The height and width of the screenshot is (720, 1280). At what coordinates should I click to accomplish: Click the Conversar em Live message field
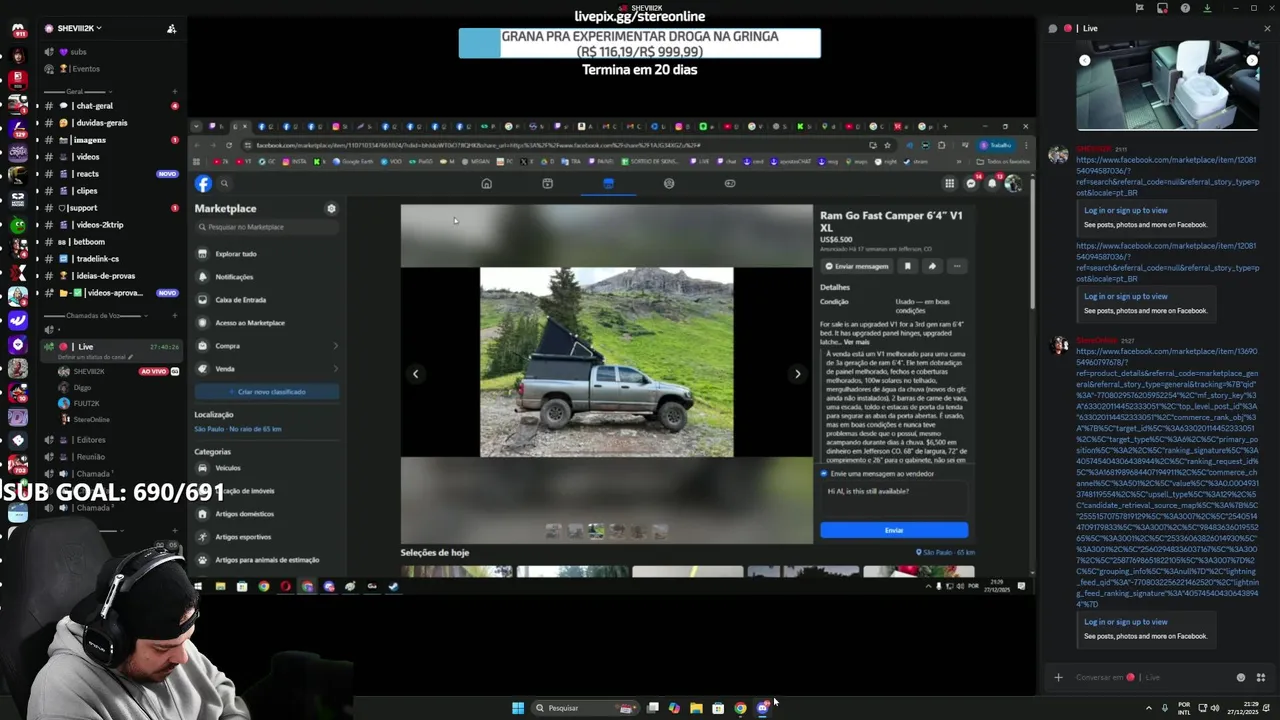[x=1150, y=678]
